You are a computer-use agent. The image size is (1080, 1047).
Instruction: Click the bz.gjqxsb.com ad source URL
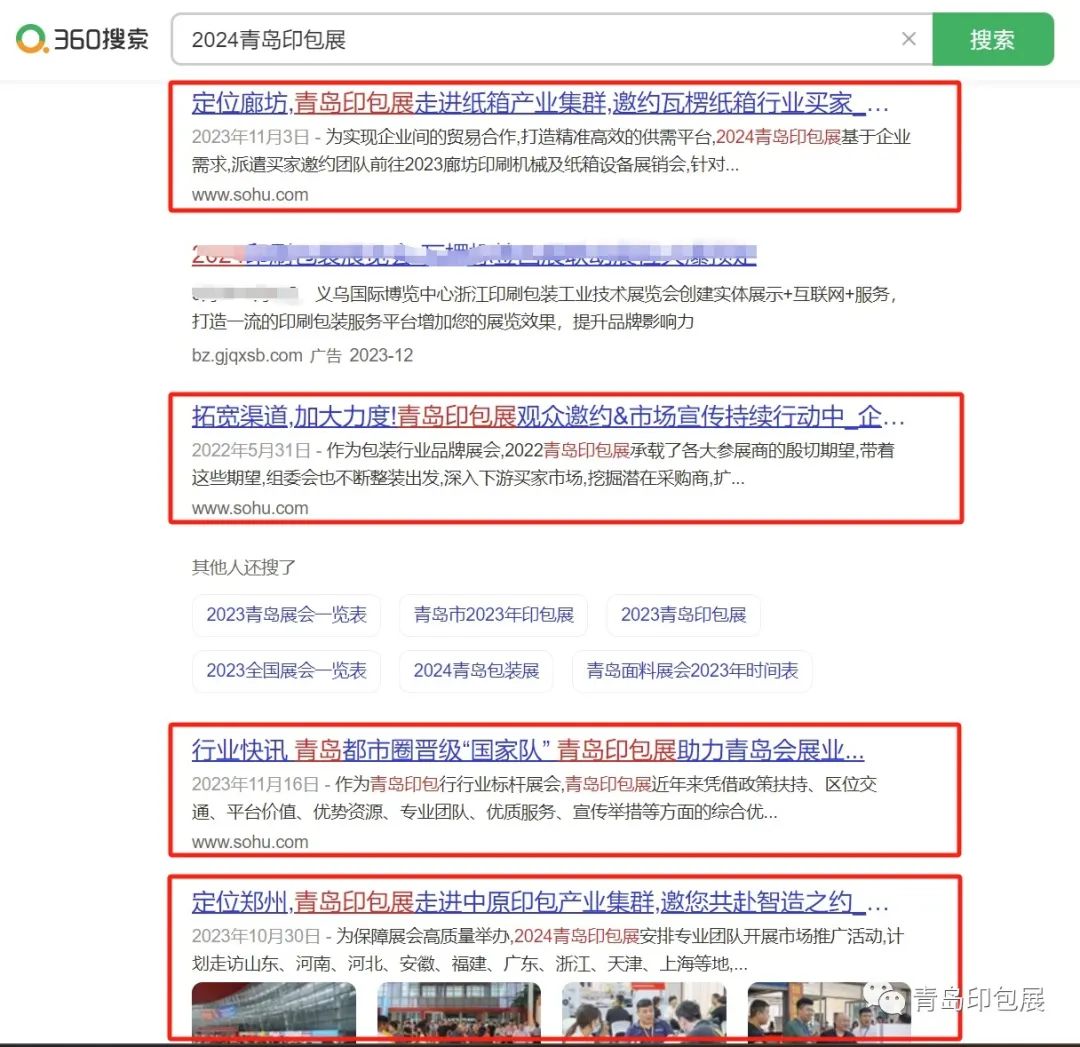(x=246, y=355)
